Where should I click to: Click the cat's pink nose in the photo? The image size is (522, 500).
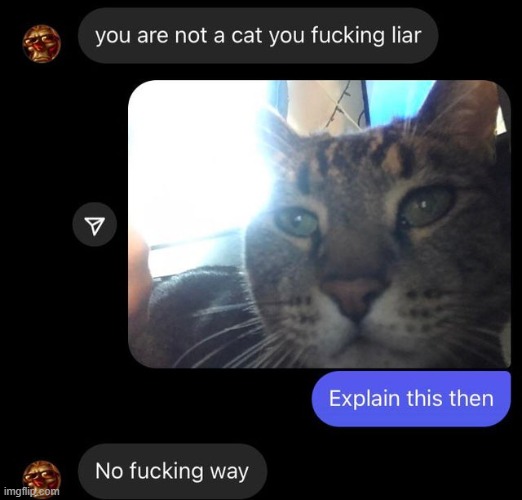(352, 298)
